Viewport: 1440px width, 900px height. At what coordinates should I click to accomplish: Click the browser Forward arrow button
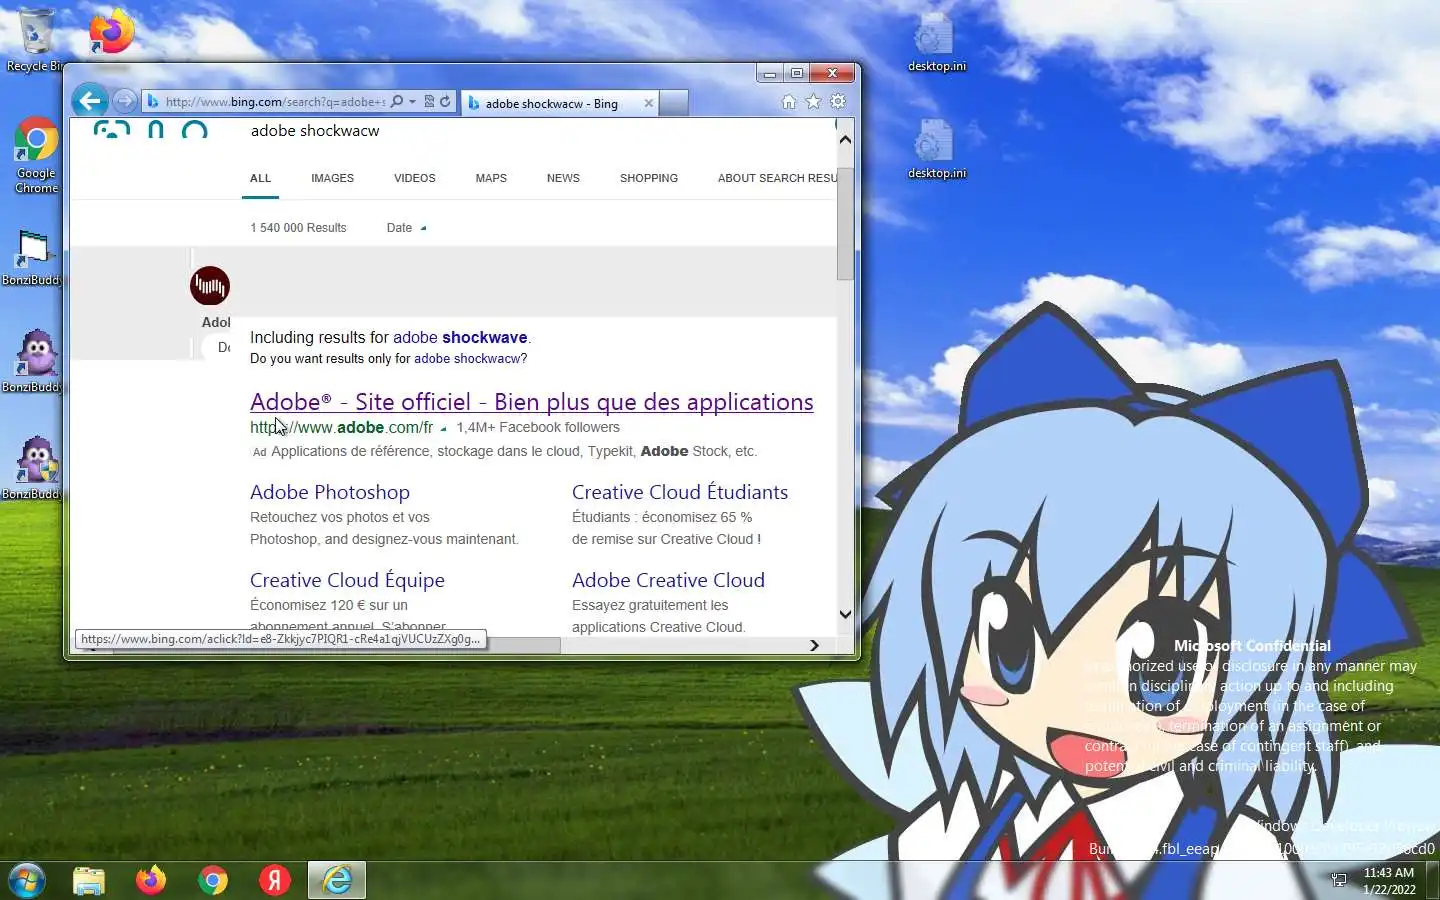tap(124, 101)
